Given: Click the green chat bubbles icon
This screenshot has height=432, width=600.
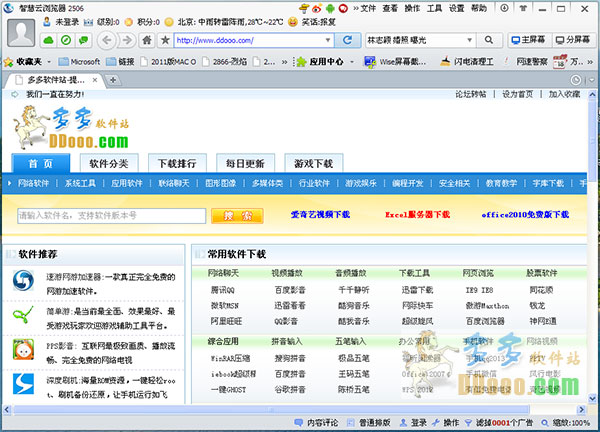Looking at the screenshot, I should (83, 40).
